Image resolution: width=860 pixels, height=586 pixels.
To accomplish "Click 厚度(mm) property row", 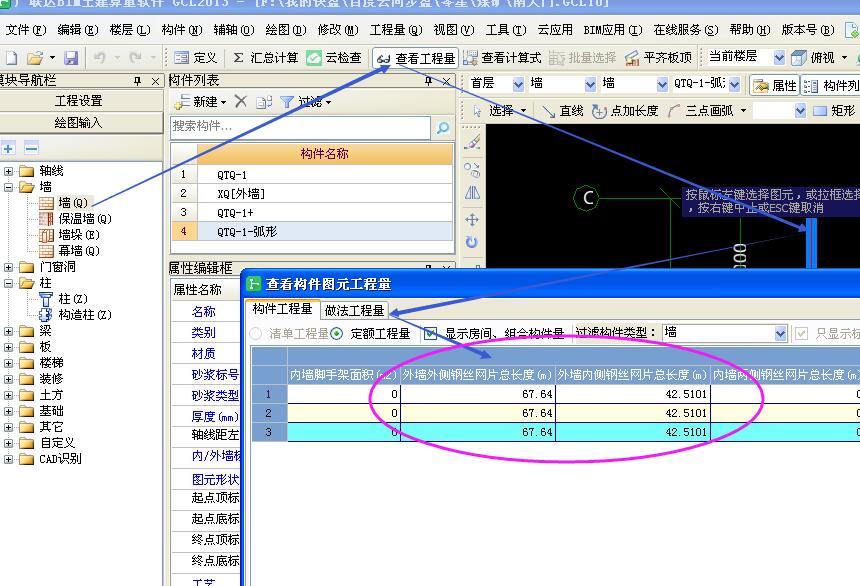I will click(206, 416).
